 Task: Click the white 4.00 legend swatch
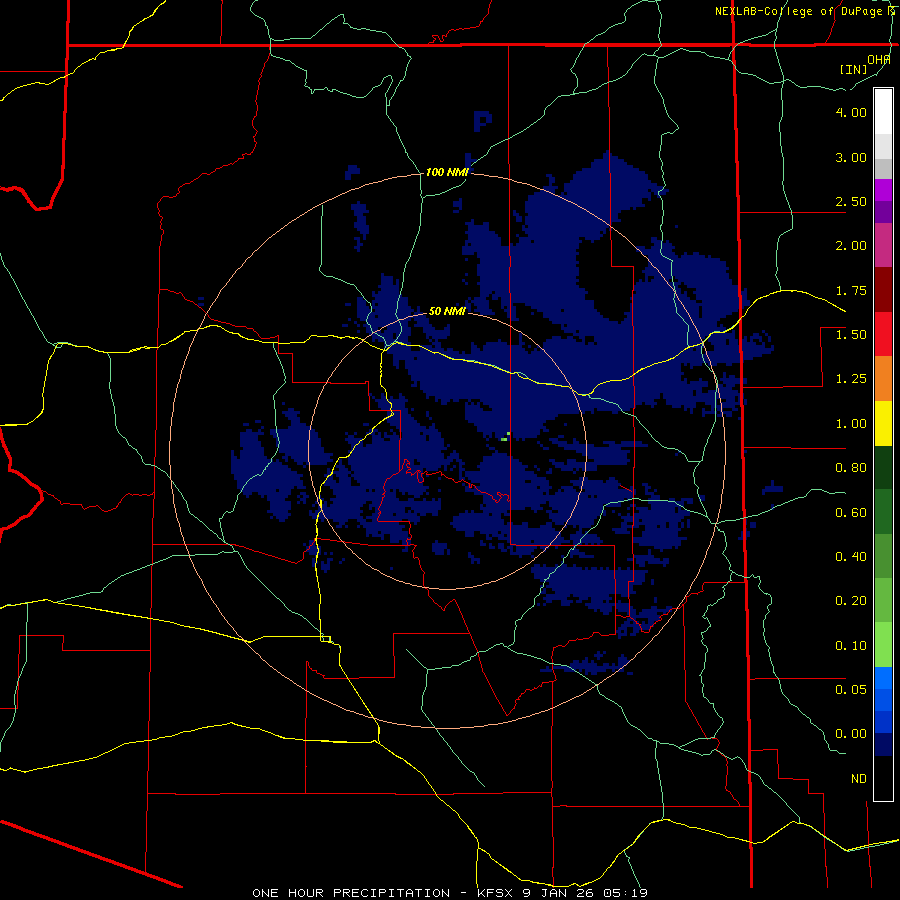(883, 112)
